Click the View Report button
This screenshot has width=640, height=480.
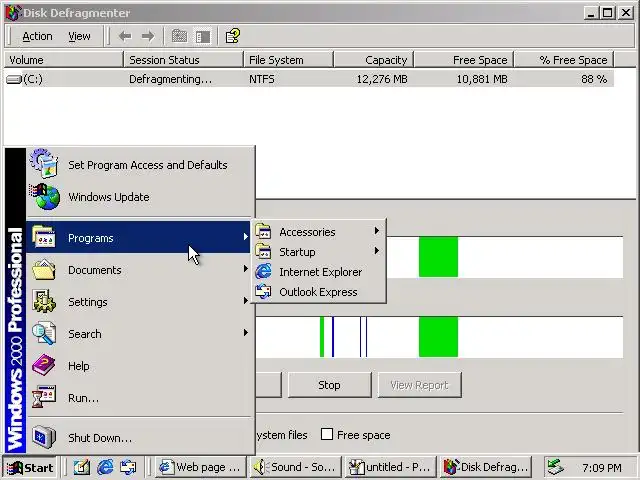click(x=419, y=384)
